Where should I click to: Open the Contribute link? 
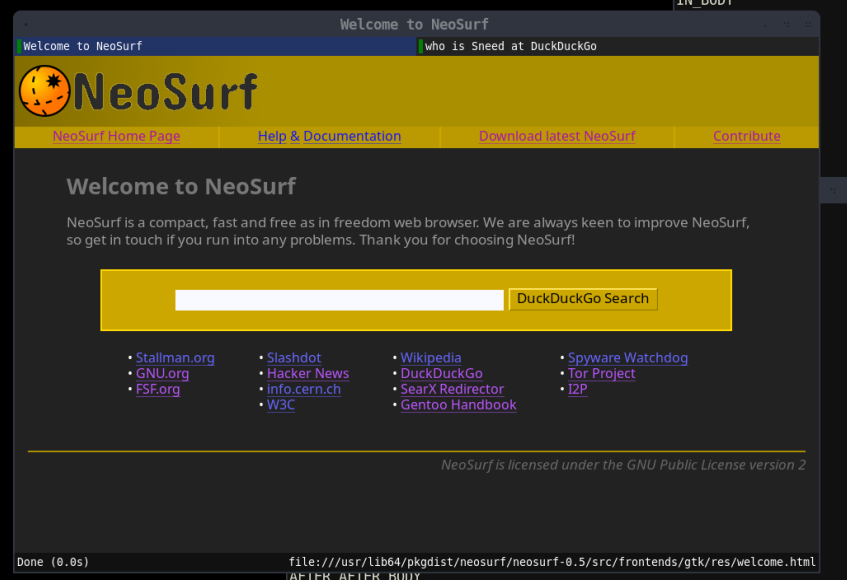747,136
